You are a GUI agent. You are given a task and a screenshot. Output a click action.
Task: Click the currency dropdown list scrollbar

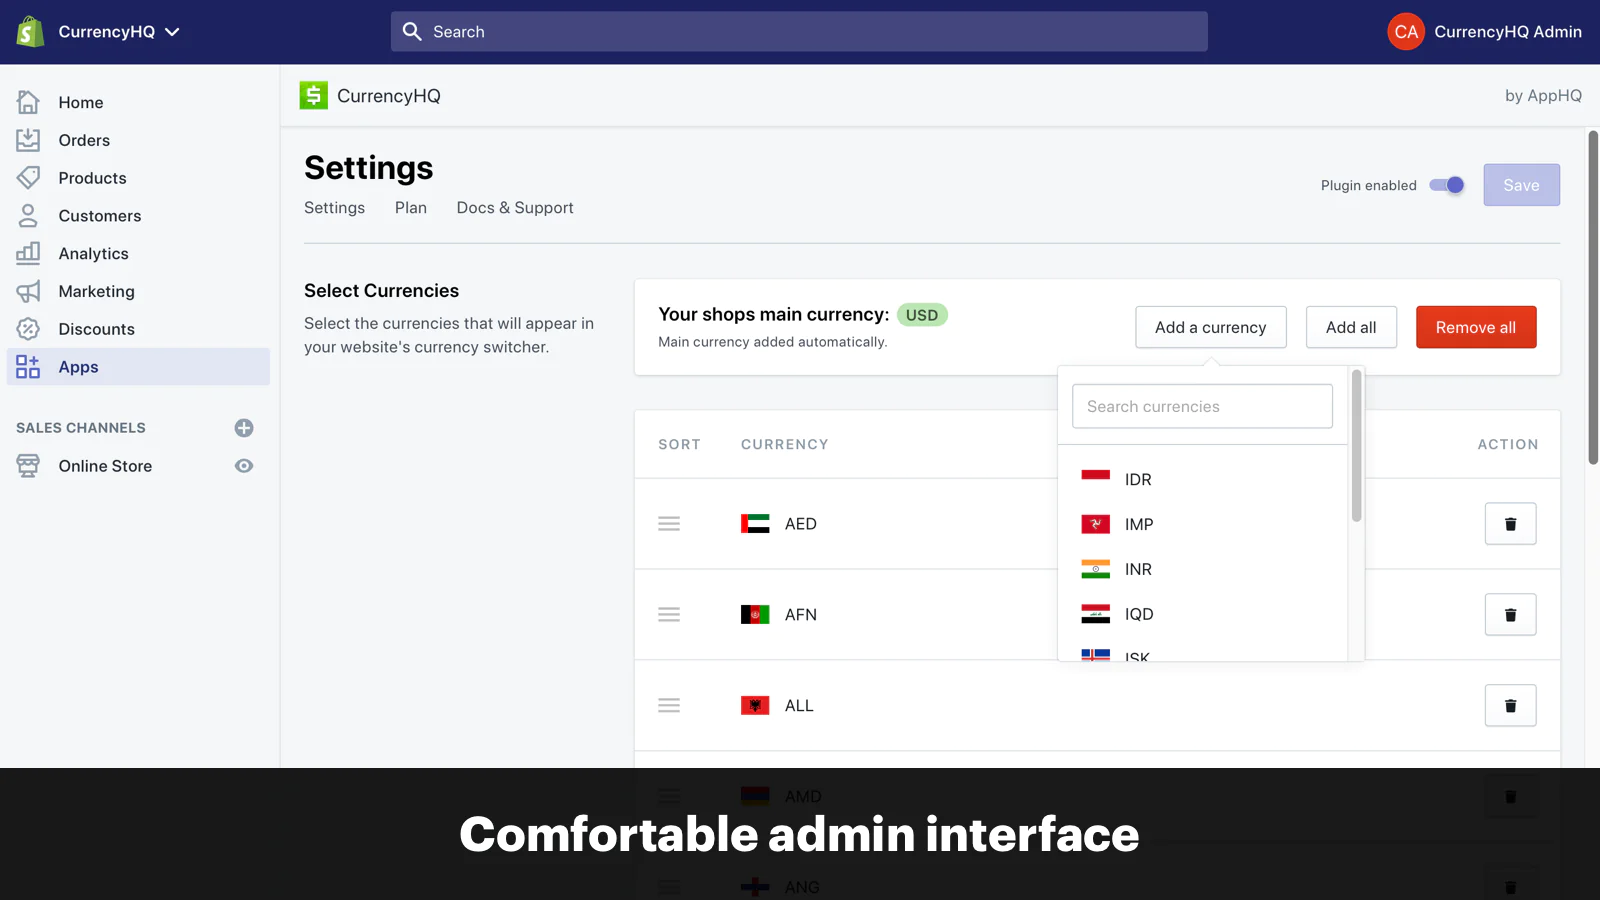[x=1356, y=446]
